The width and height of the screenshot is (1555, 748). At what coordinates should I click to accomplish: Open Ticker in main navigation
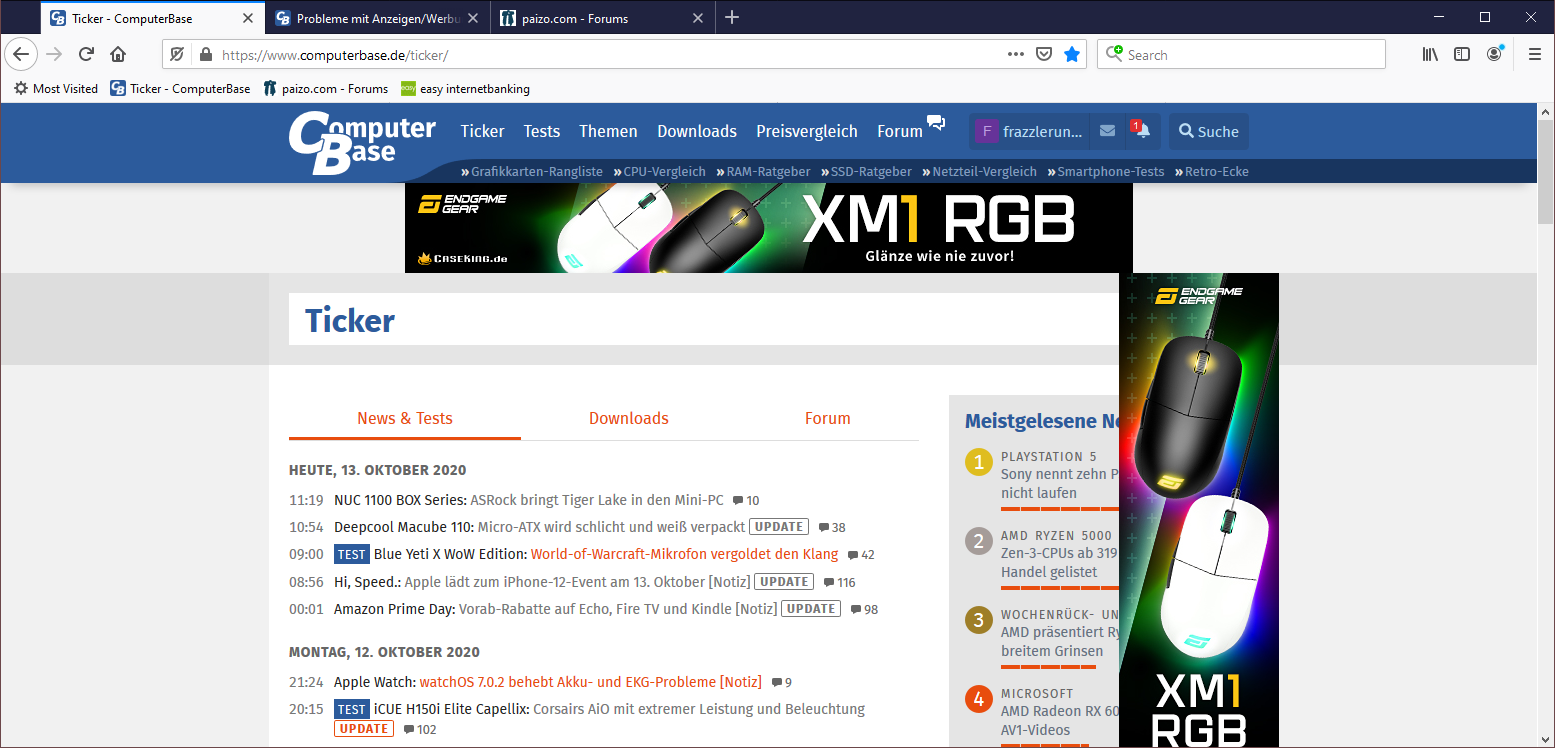482,131
